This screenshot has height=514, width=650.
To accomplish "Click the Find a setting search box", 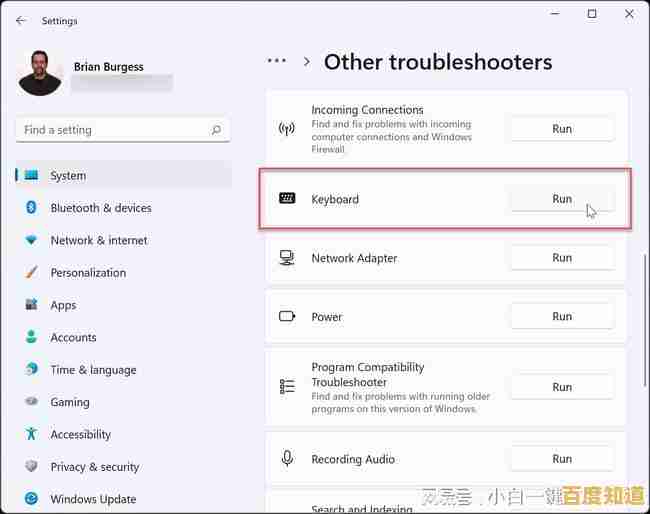I will pyautogui.click(x=110, y=130).
